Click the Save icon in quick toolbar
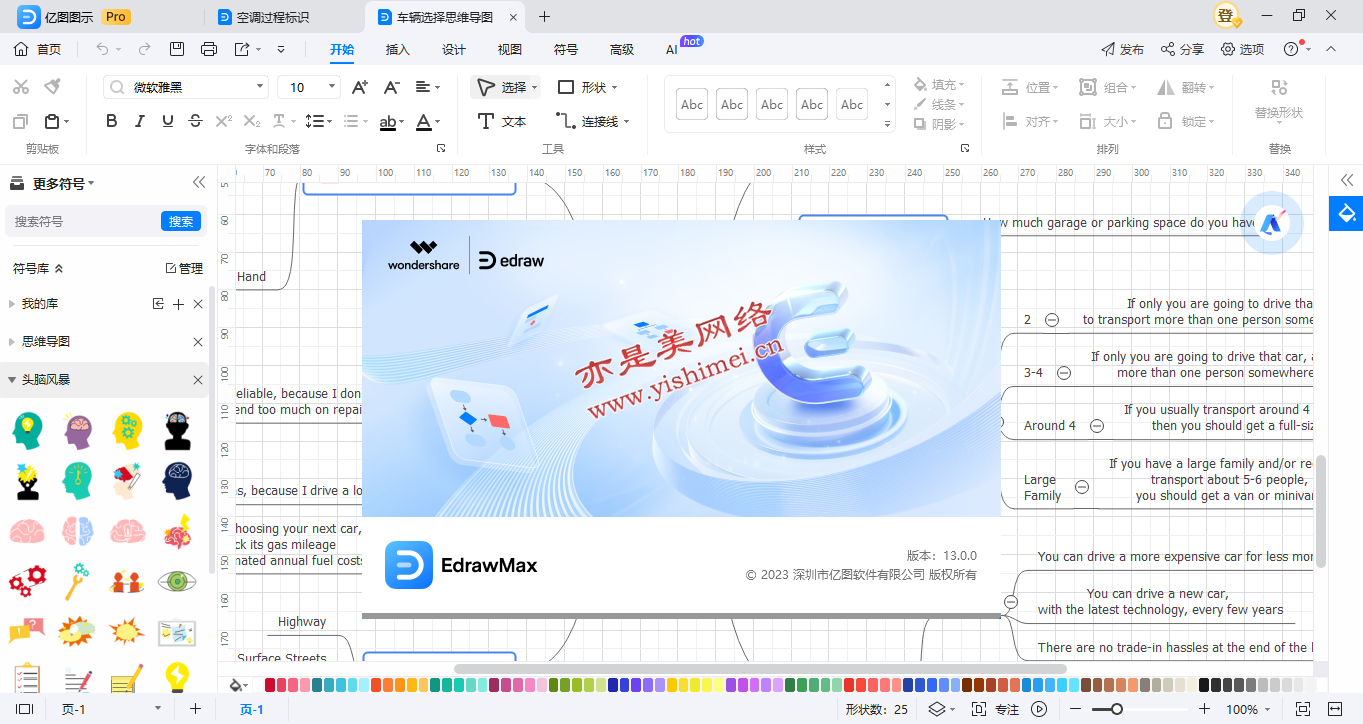Image resolution: width=1363 pixels, height=724 pixels. (x=177, y=49)
